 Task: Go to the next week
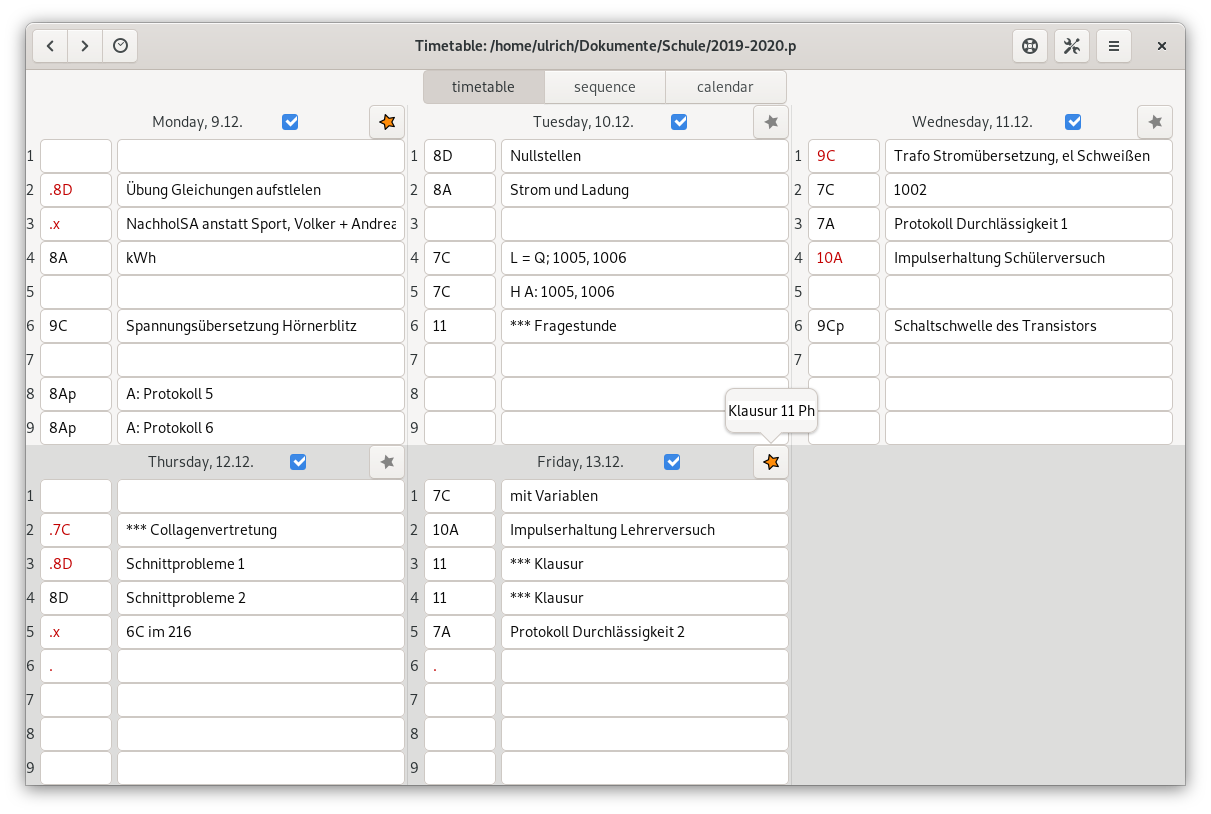click(85, 46)
